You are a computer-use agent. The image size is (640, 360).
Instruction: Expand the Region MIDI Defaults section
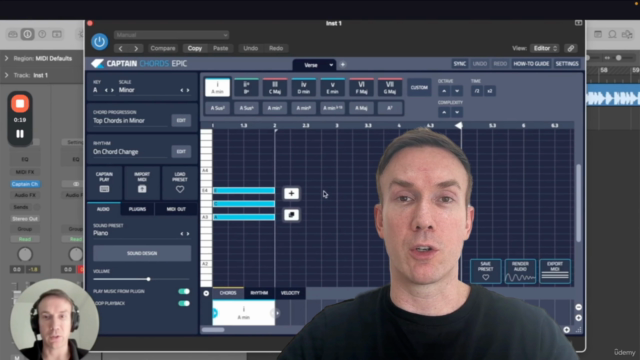(7, 58)
